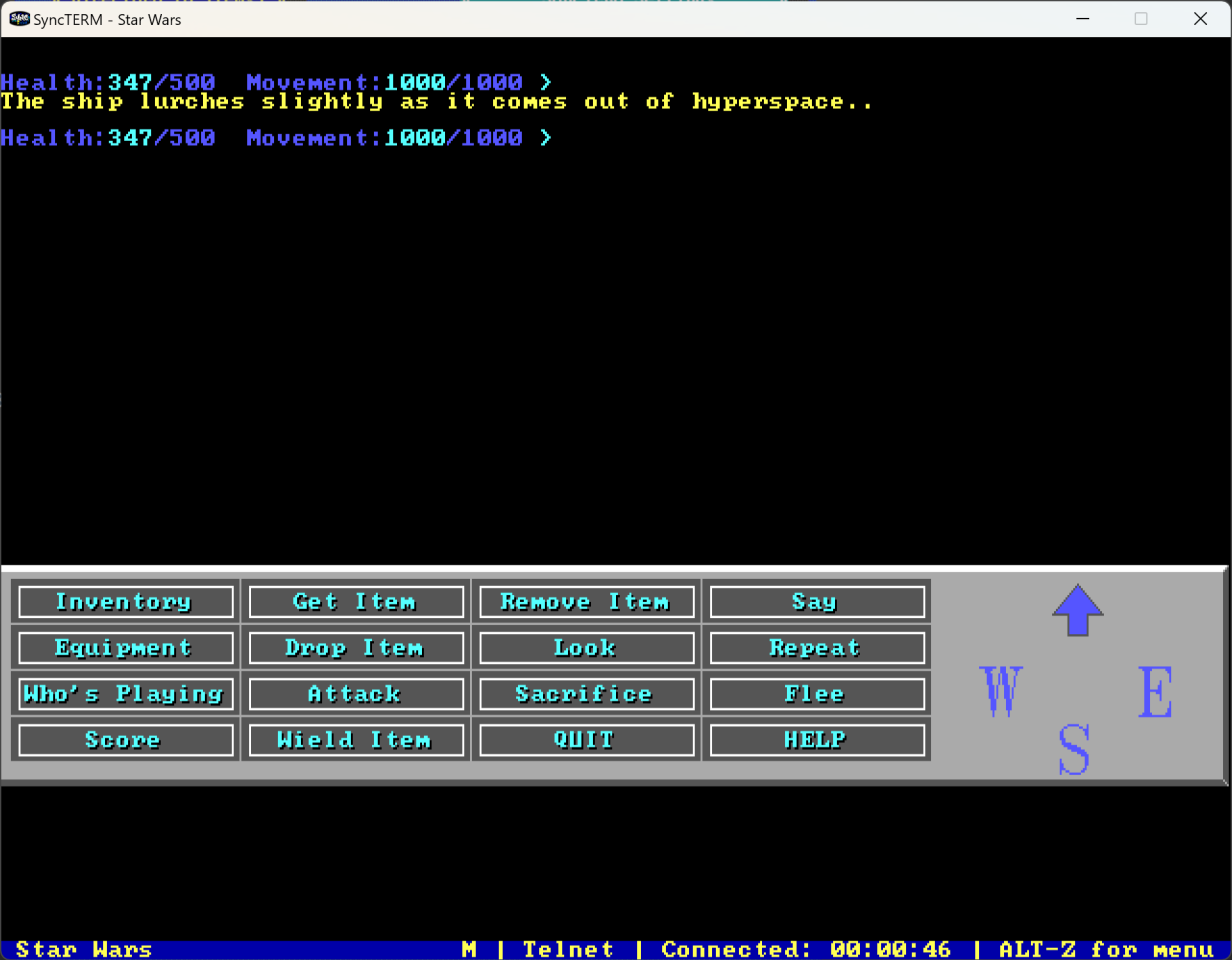Click the Drop Item button

(356, 648)
